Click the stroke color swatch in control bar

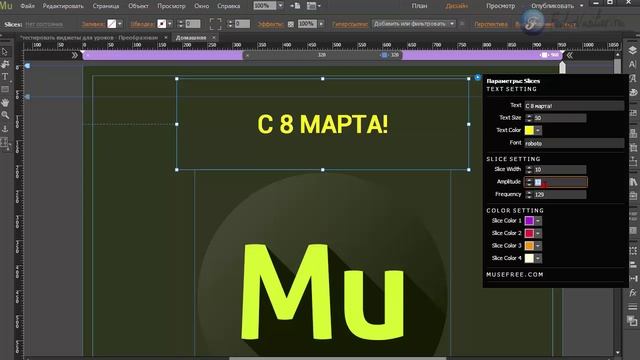(x=162, y=24)
